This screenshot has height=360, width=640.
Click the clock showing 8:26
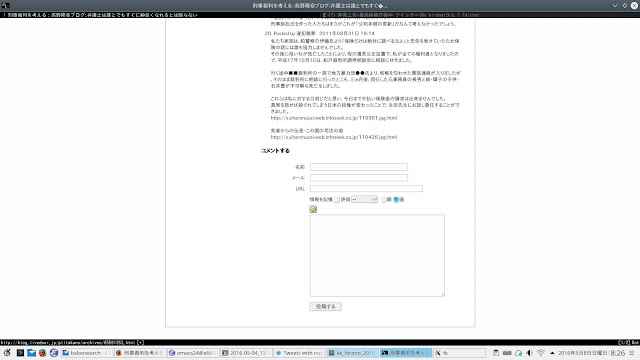(618, 353)
